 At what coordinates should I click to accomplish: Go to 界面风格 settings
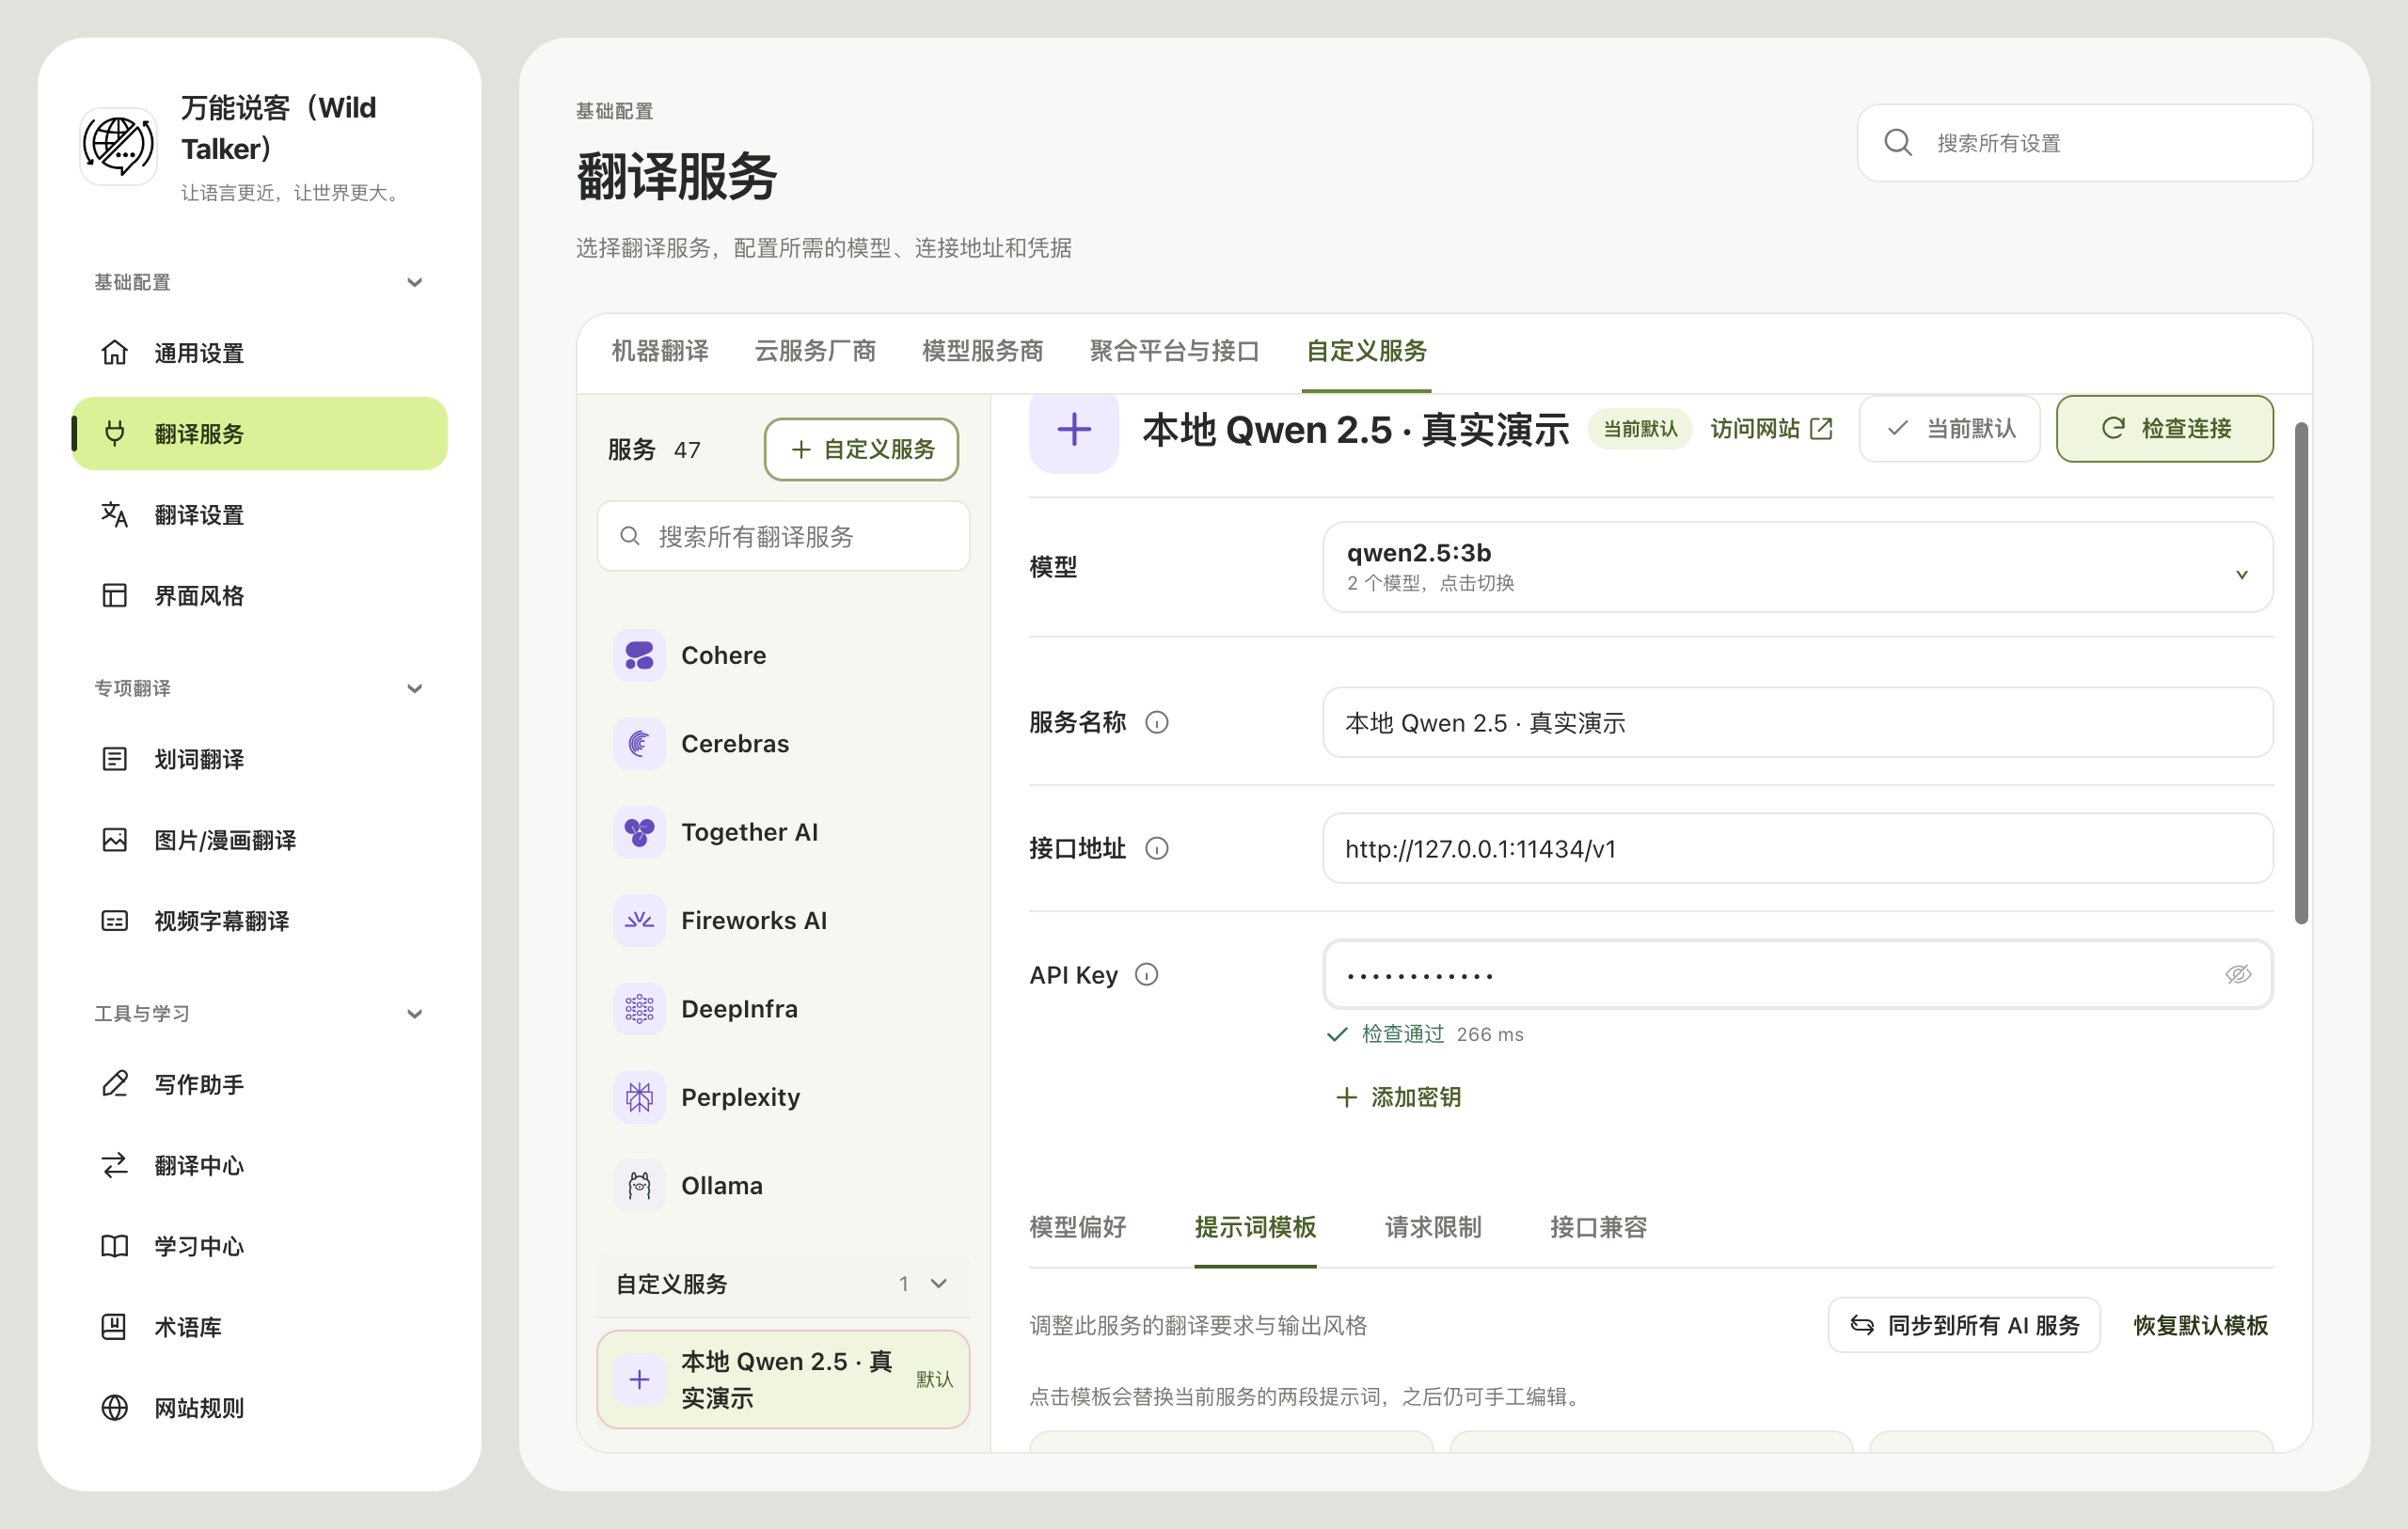(x=259, y=596)
